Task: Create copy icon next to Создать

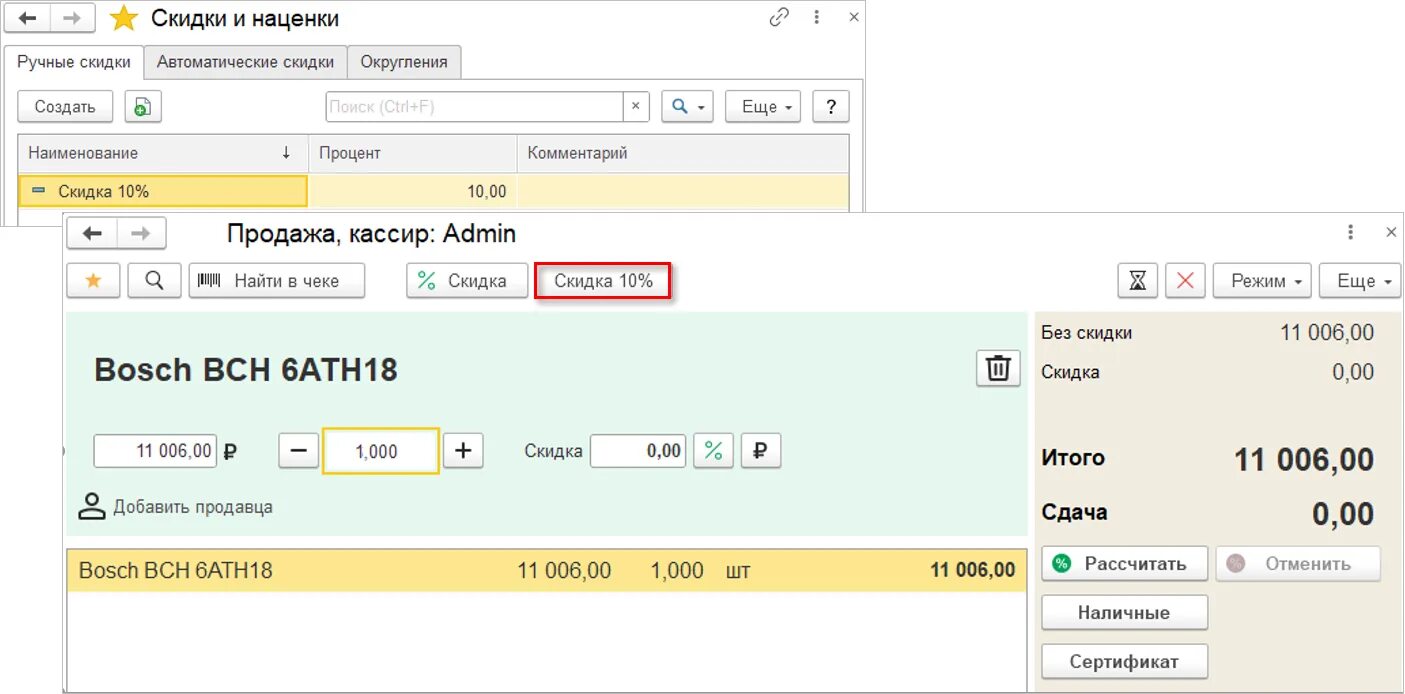Action: pos(143,107)
